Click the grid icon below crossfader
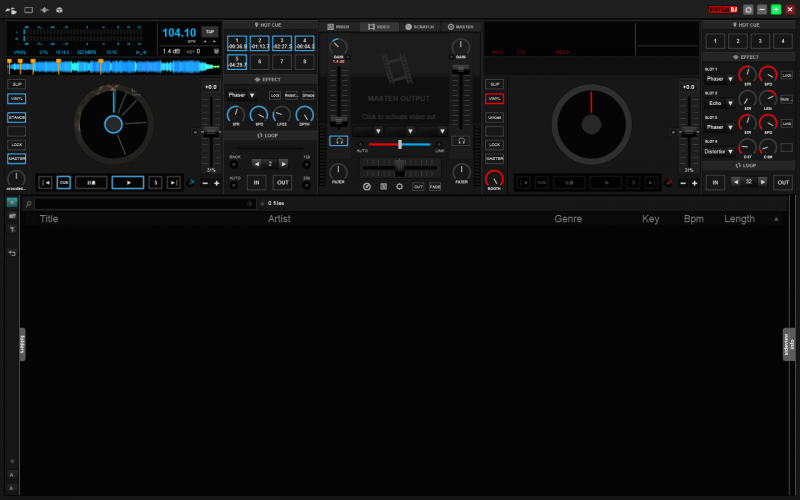The height and width of the screenshot is (500, 800). [383, 187]
